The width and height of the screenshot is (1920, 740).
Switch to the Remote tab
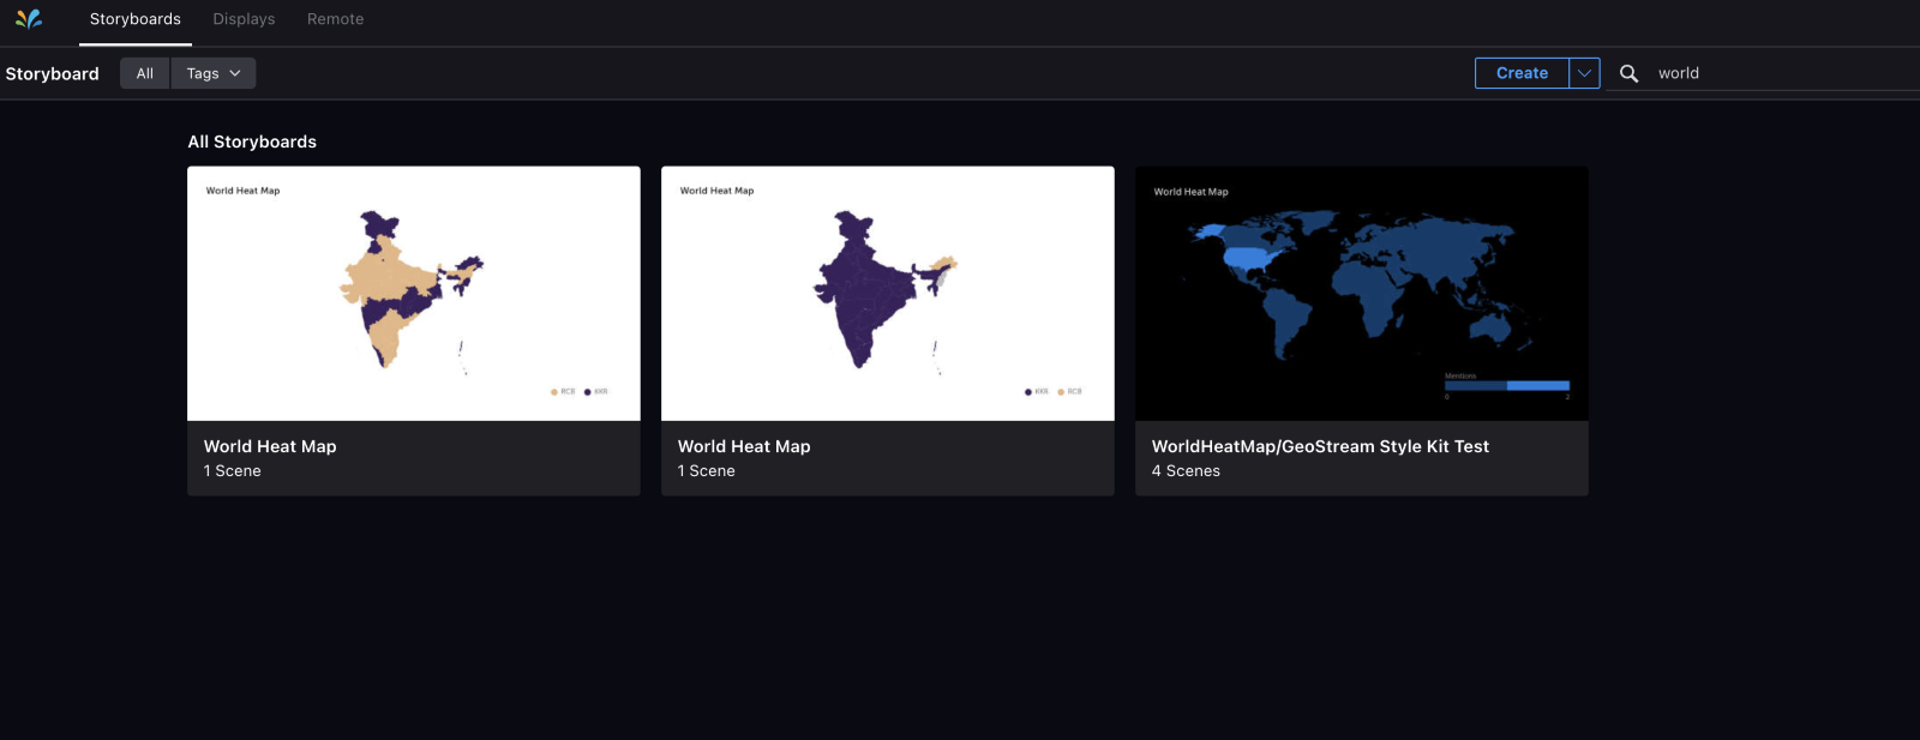(x=335, y=19)
